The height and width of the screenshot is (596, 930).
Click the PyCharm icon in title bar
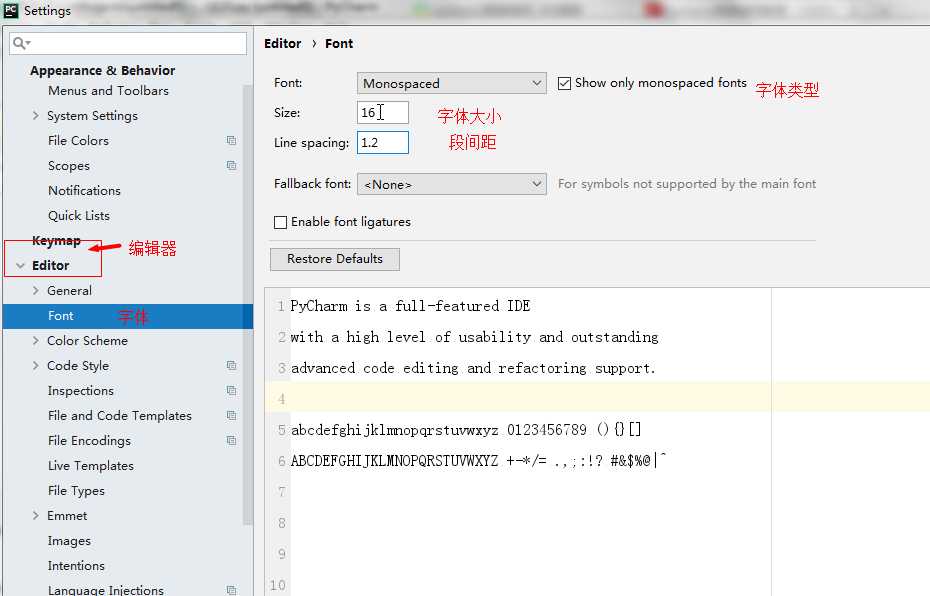(x=11, y=10)
